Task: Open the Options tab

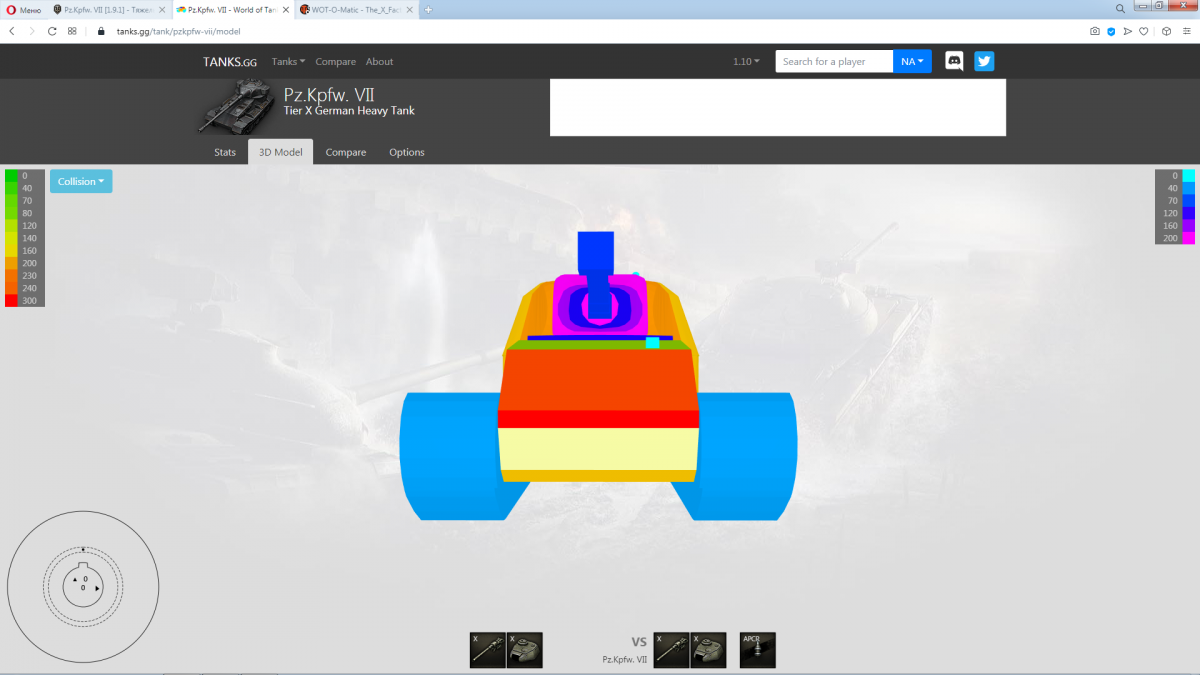Action: (407, 152)
